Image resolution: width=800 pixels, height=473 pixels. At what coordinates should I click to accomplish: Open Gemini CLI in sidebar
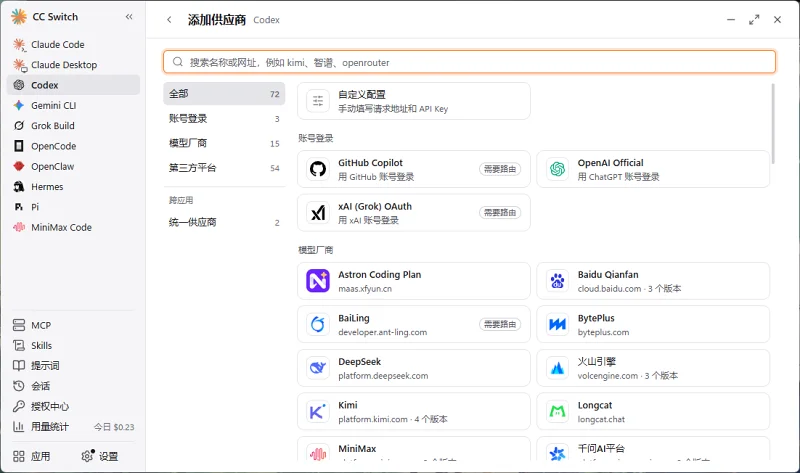[73, 106]
